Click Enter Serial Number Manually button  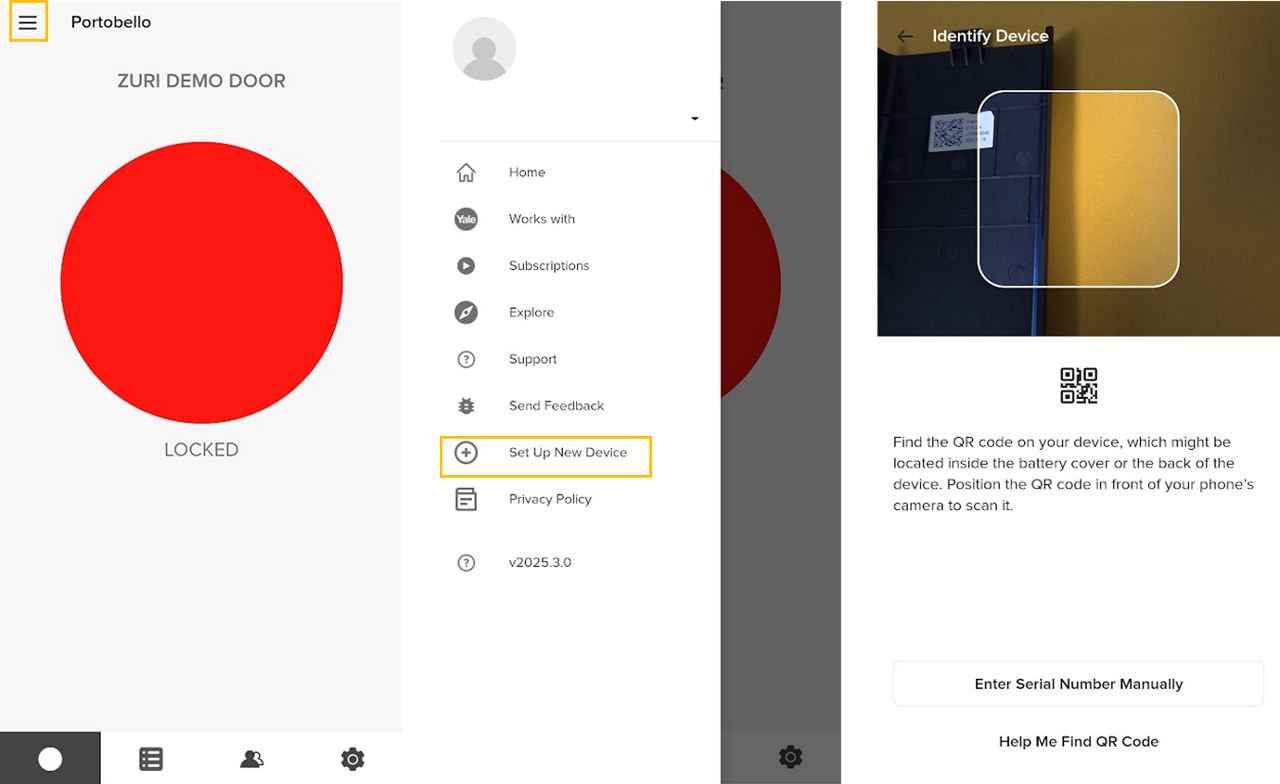coord(1078,684)
